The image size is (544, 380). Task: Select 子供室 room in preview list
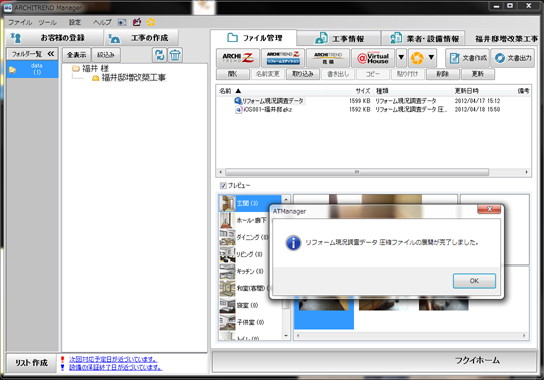pyautogui.click(x=250, y=322)
